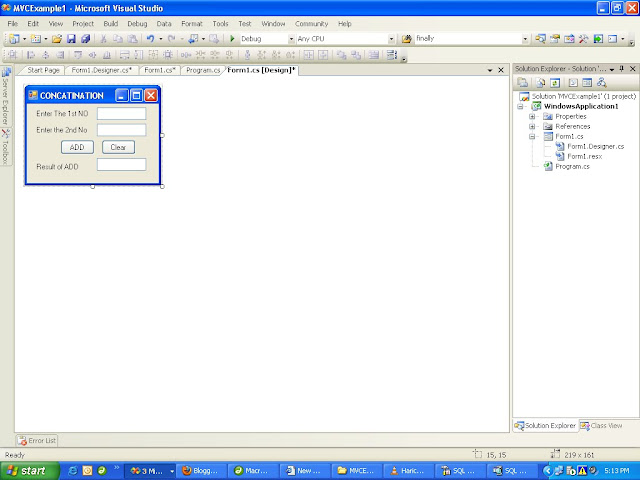This screenshot has height=480, width=640.
Task: Click the Clear button on the form
Action: coord(118,147)
